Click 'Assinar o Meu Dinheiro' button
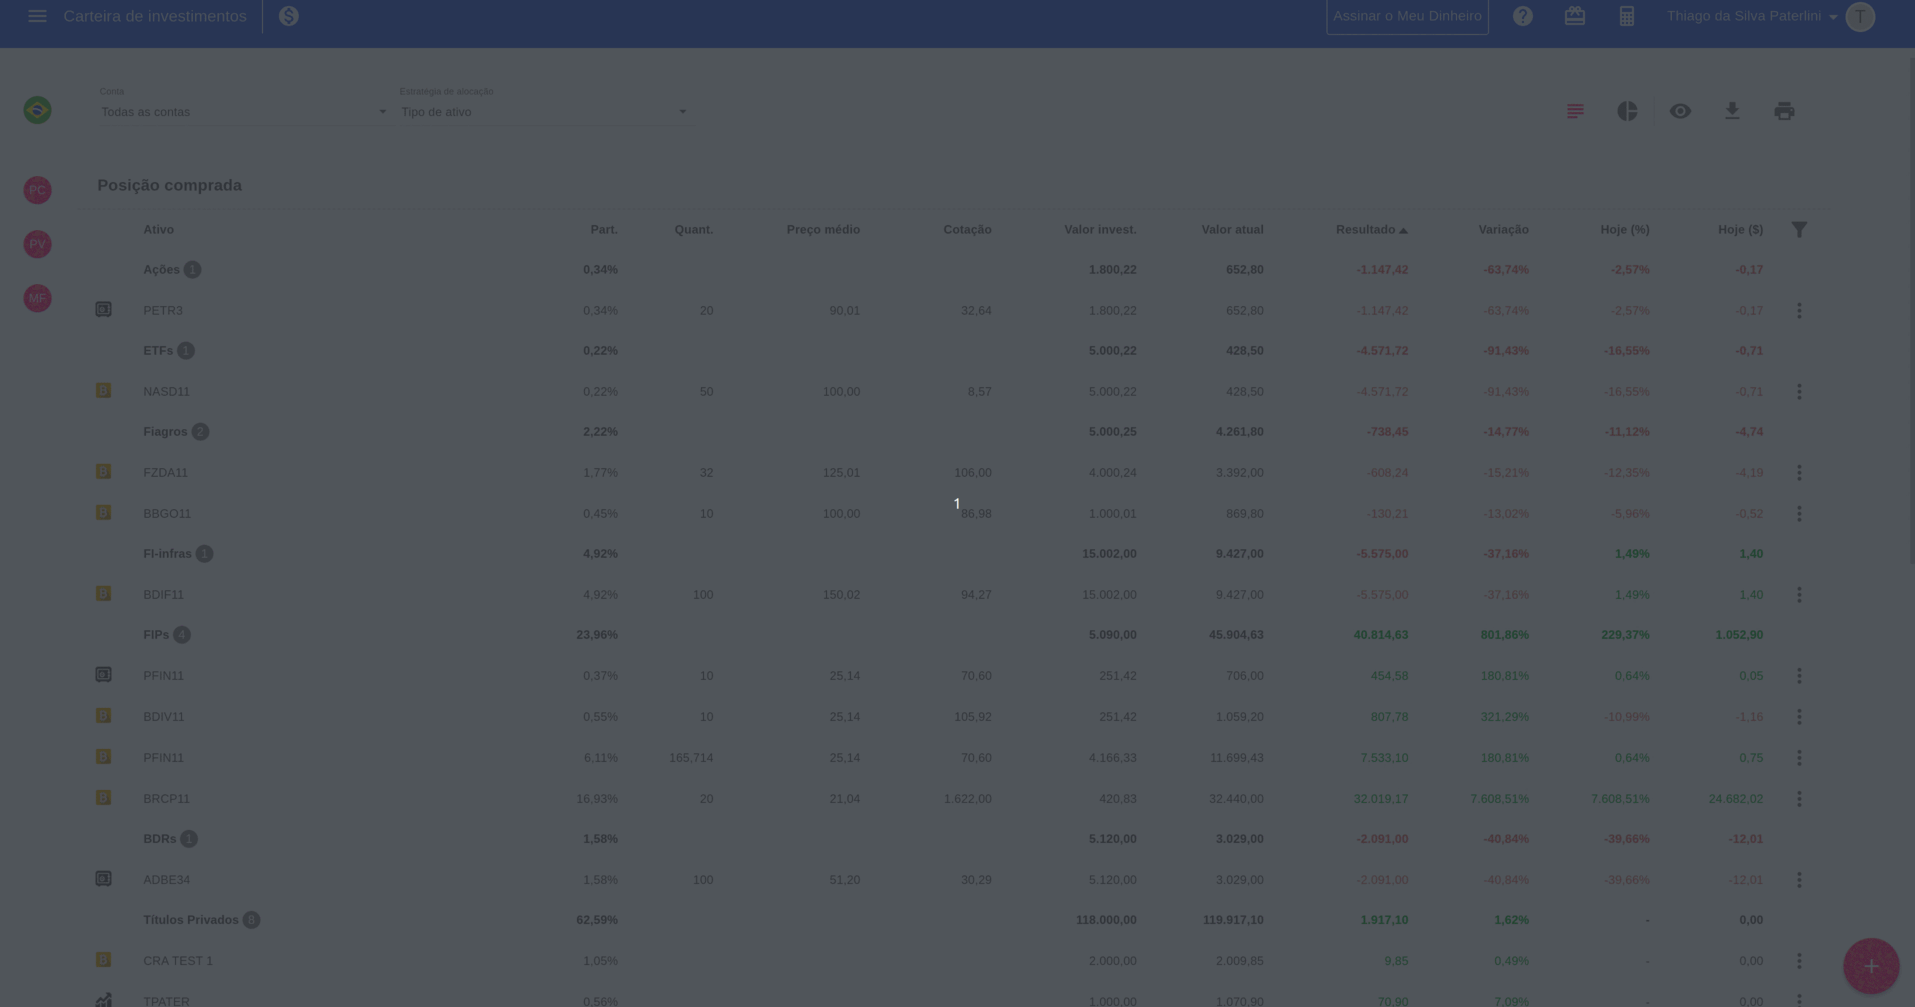Image resolution: width=1915 pixels, height=1007 pixels. point(1406,16)
